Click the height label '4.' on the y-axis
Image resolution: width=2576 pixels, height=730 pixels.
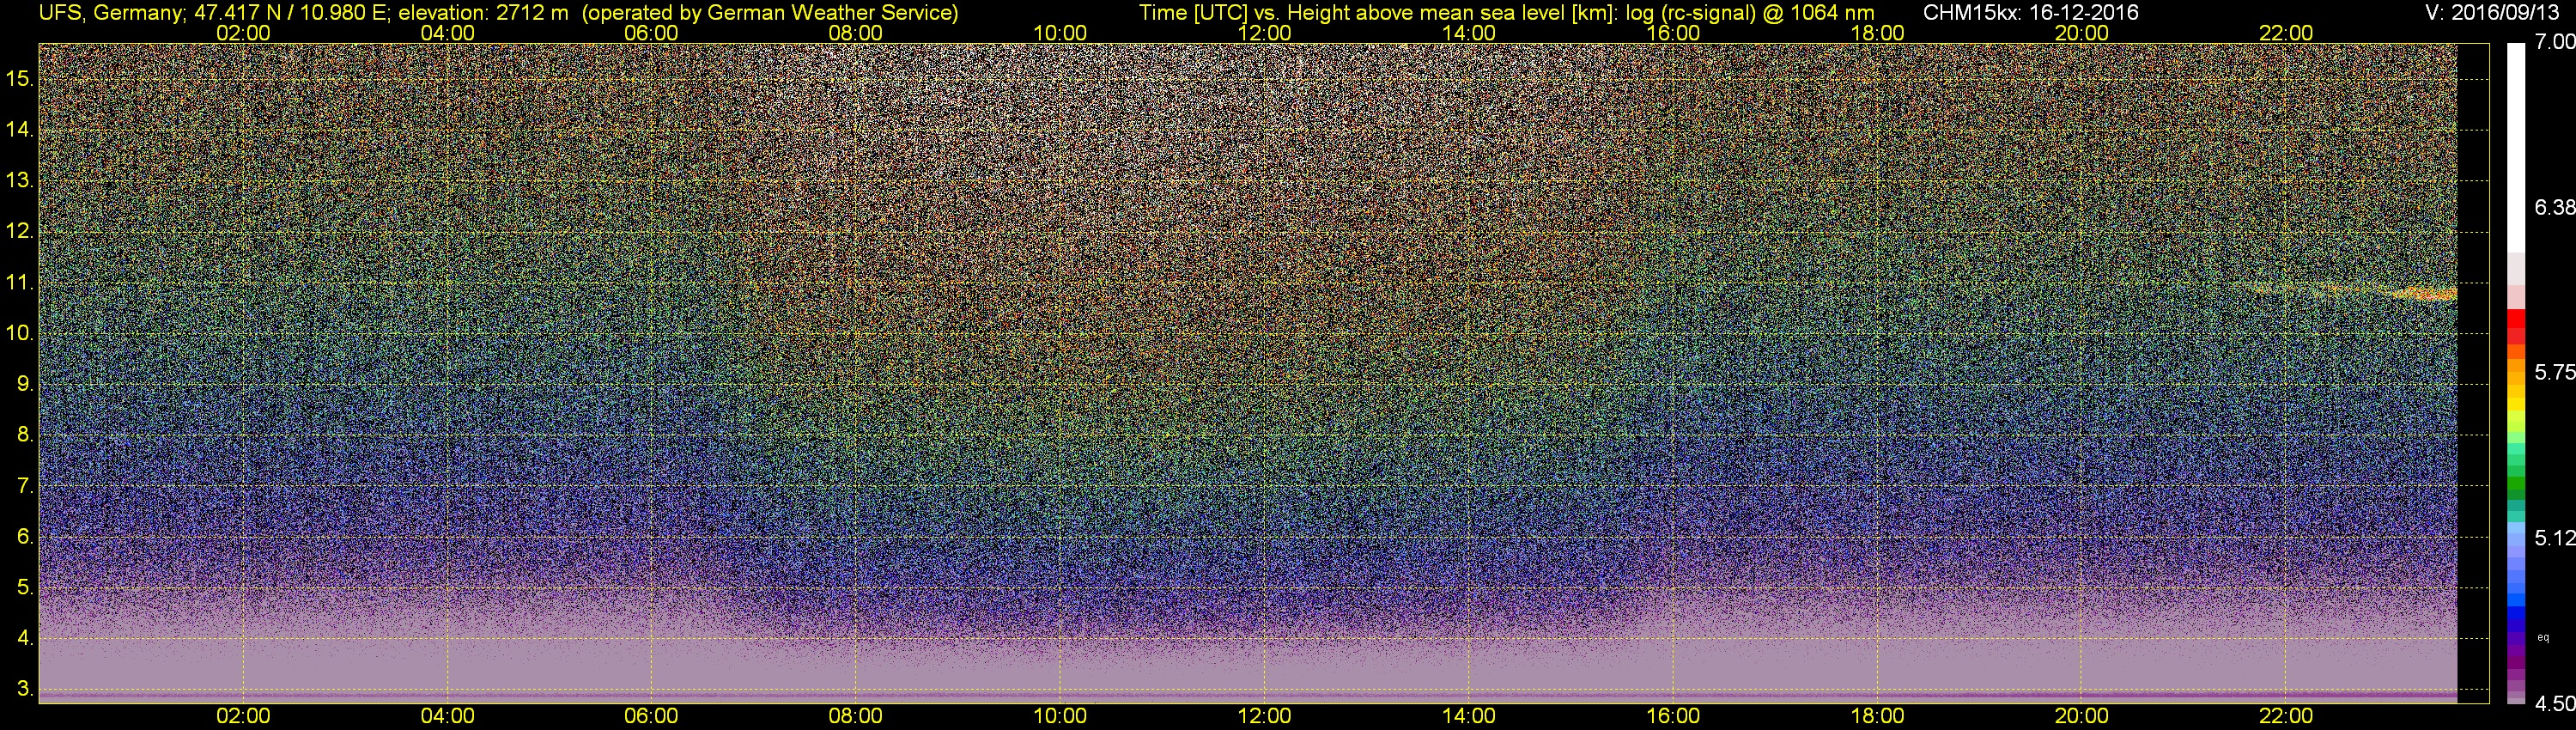24,638
